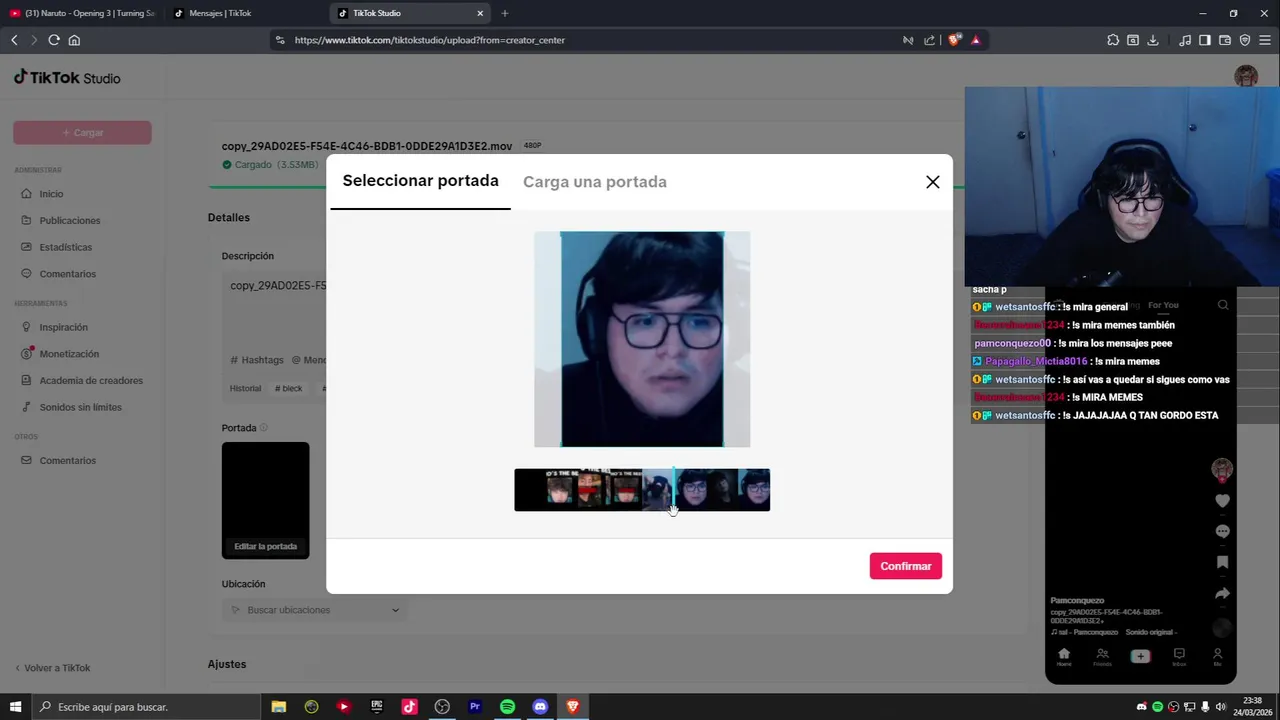1280x720 pixels.
Task: Open the Brave wallet icon
Action: pos(1225,40)
